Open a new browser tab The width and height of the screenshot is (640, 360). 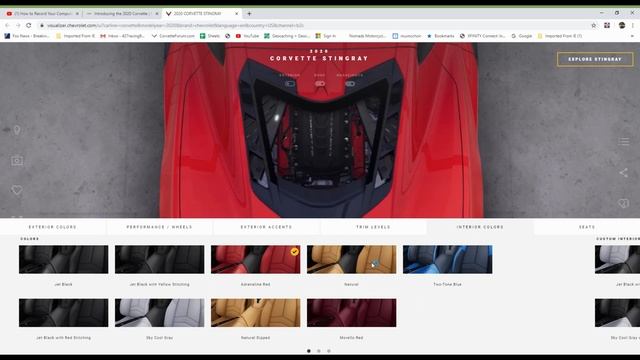(249, 13)
